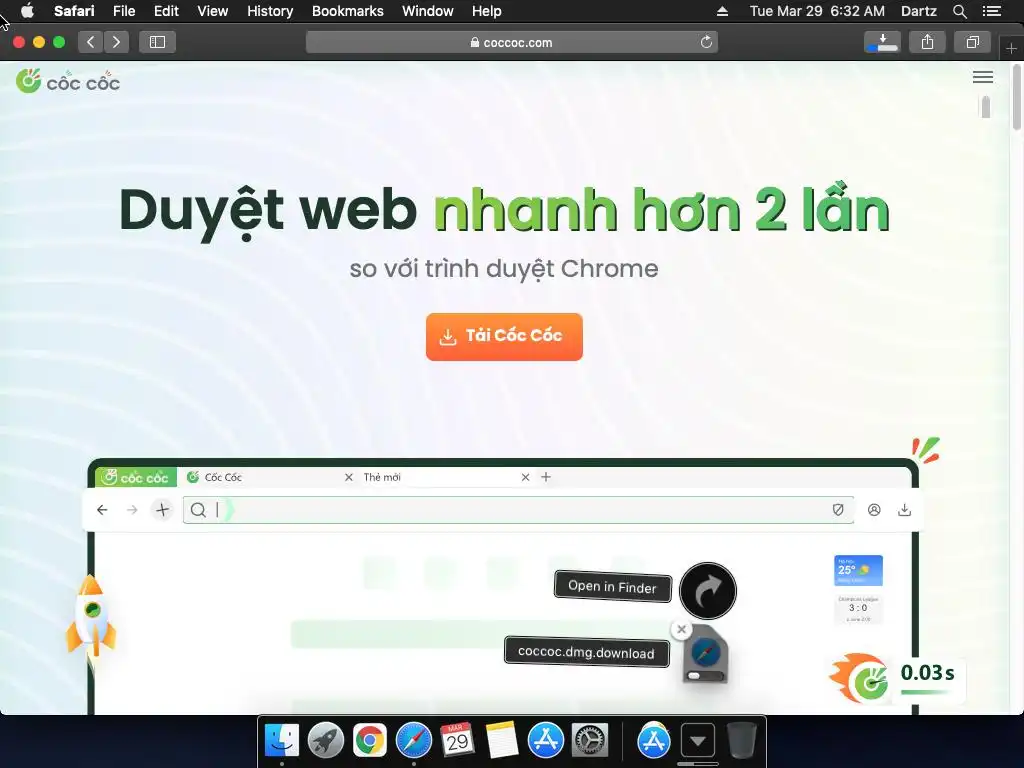Cancel download with the X badge
Viewport: 1024px width, 768px height.
click(681, 630)
